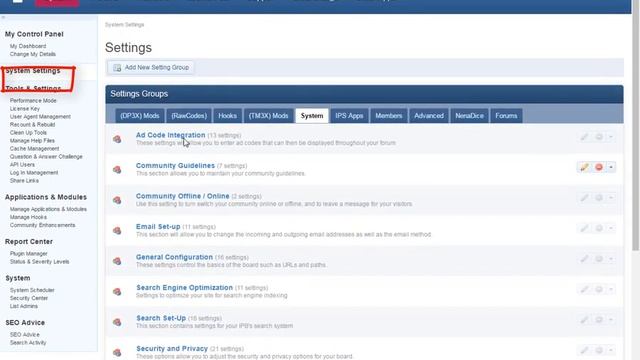Open Ad Code Integration row options dropdown arrow
Image resolution: width=640 pixels, height=360 pixels.
[611, 137]
